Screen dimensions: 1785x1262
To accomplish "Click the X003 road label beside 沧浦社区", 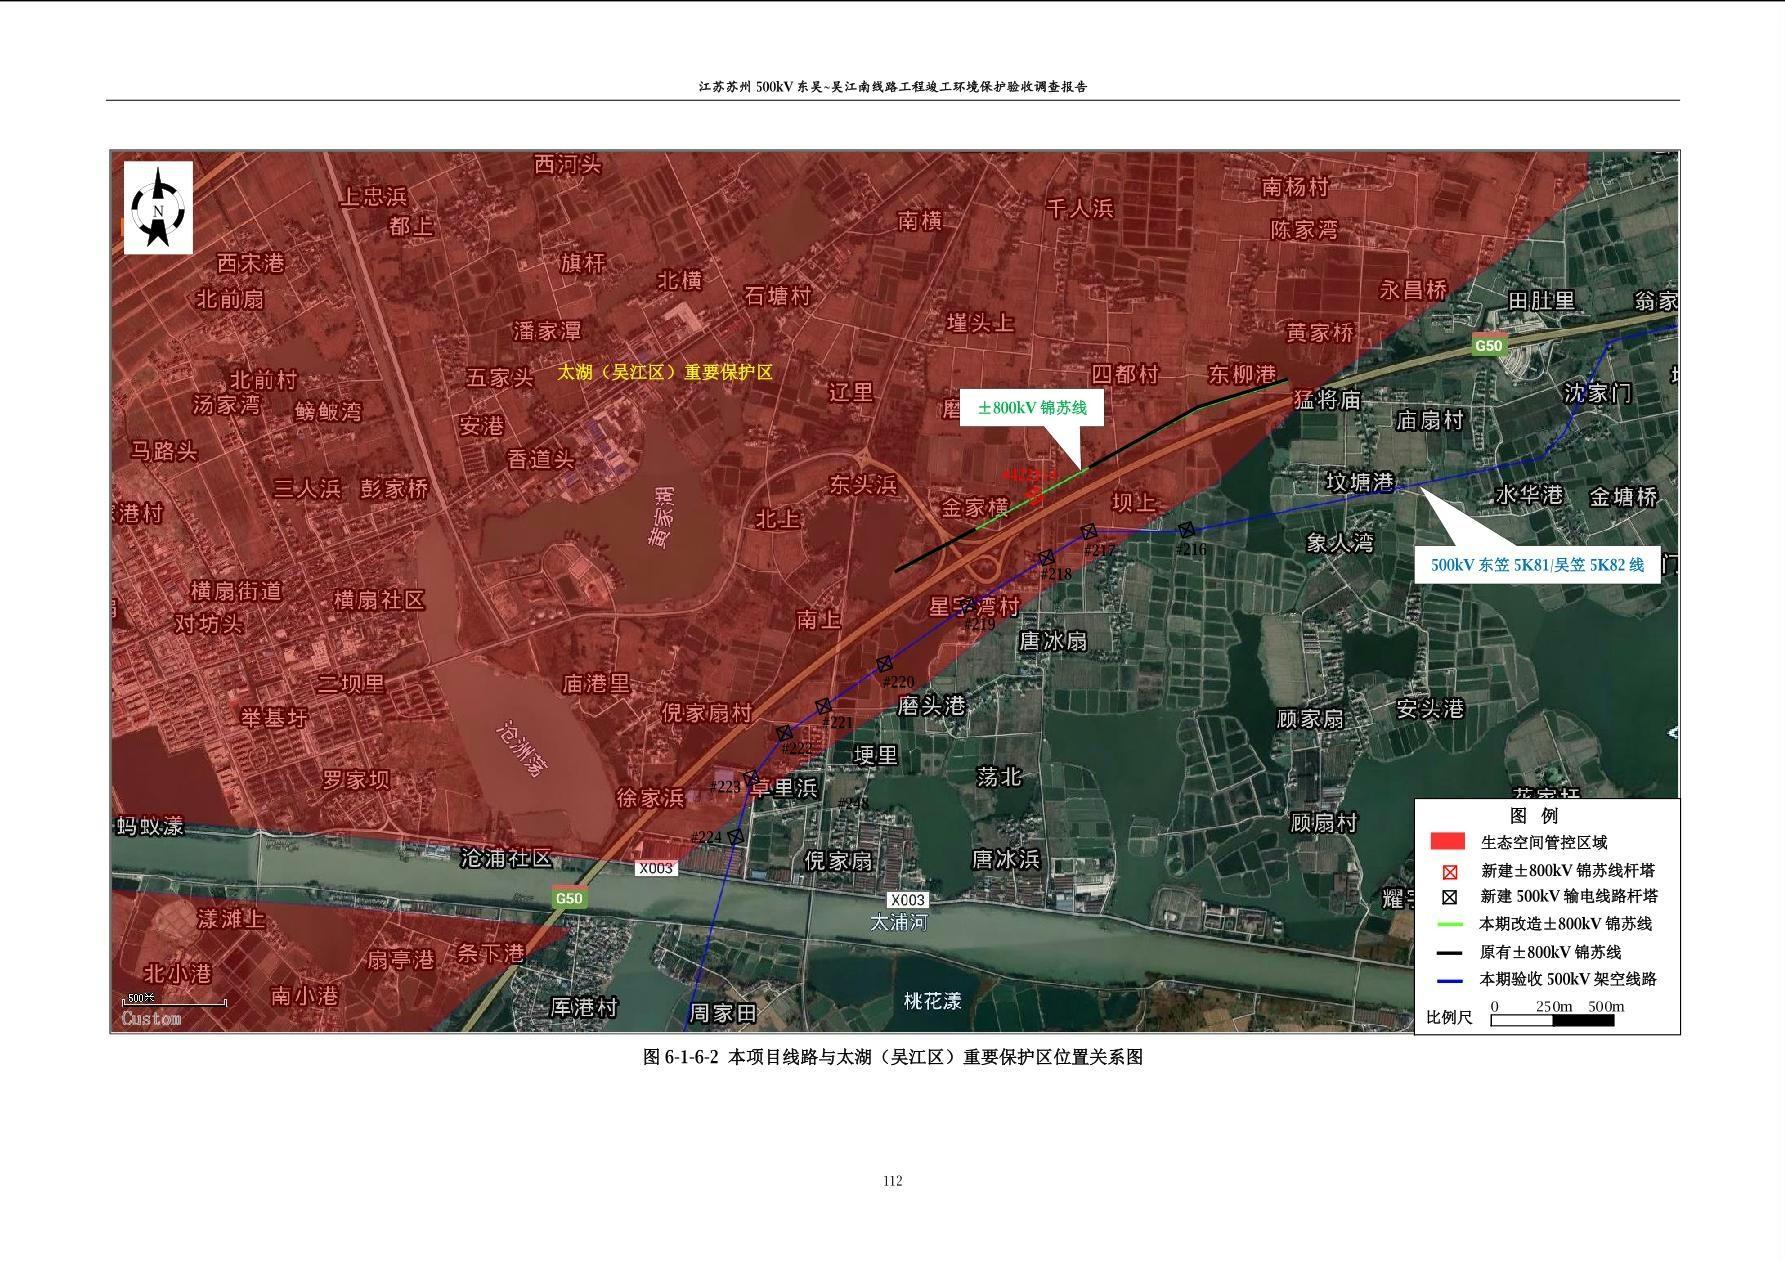I will tap(656, 868).
